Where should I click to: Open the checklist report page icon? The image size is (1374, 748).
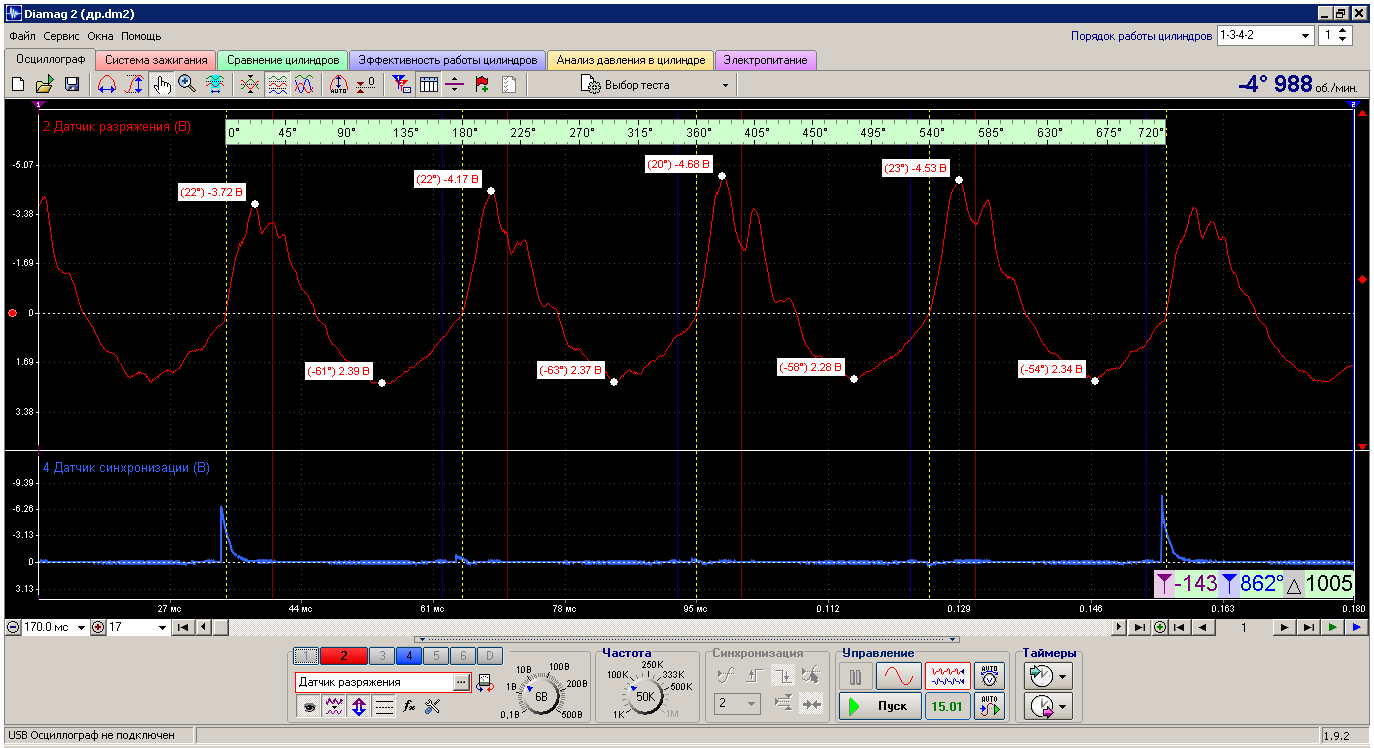(509, 85)
